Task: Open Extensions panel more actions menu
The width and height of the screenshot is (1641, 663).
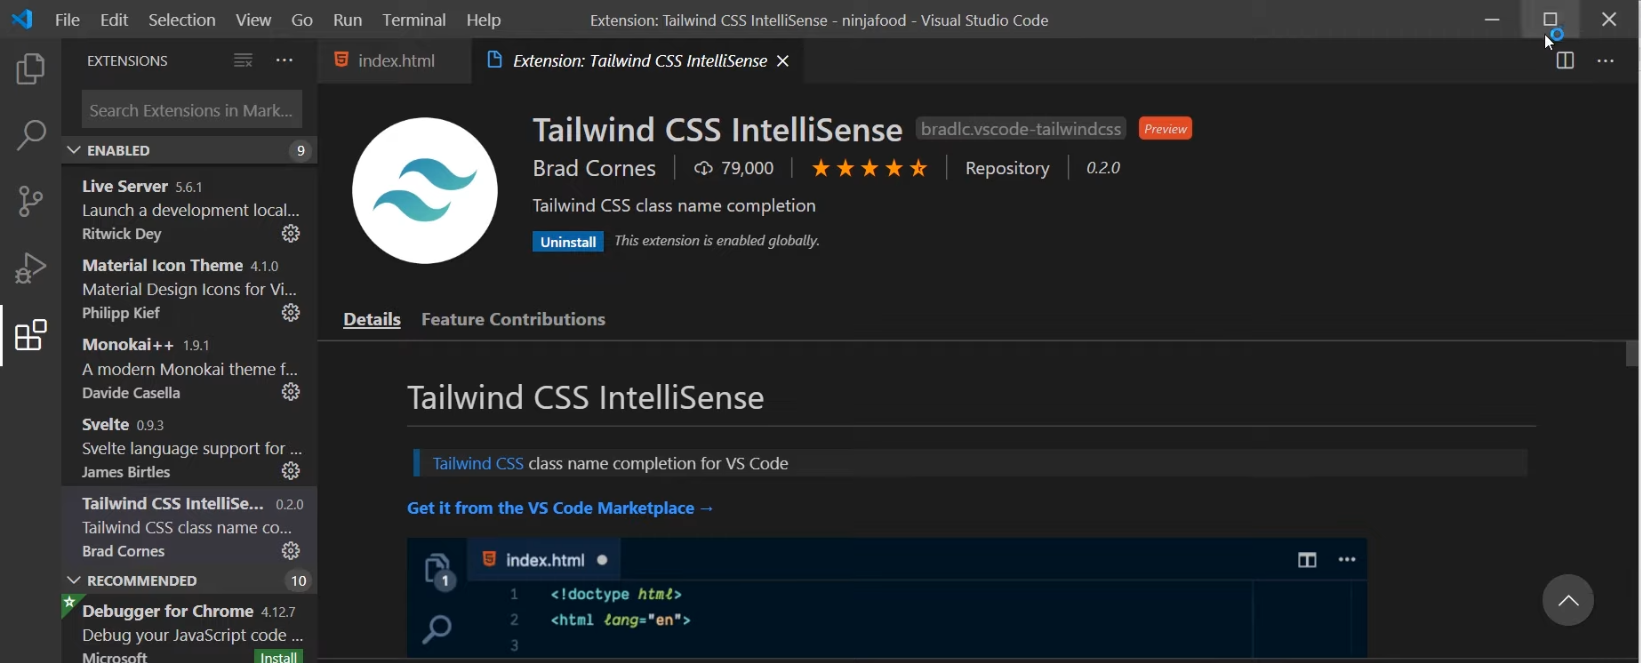Action: [x=285, y=61]
